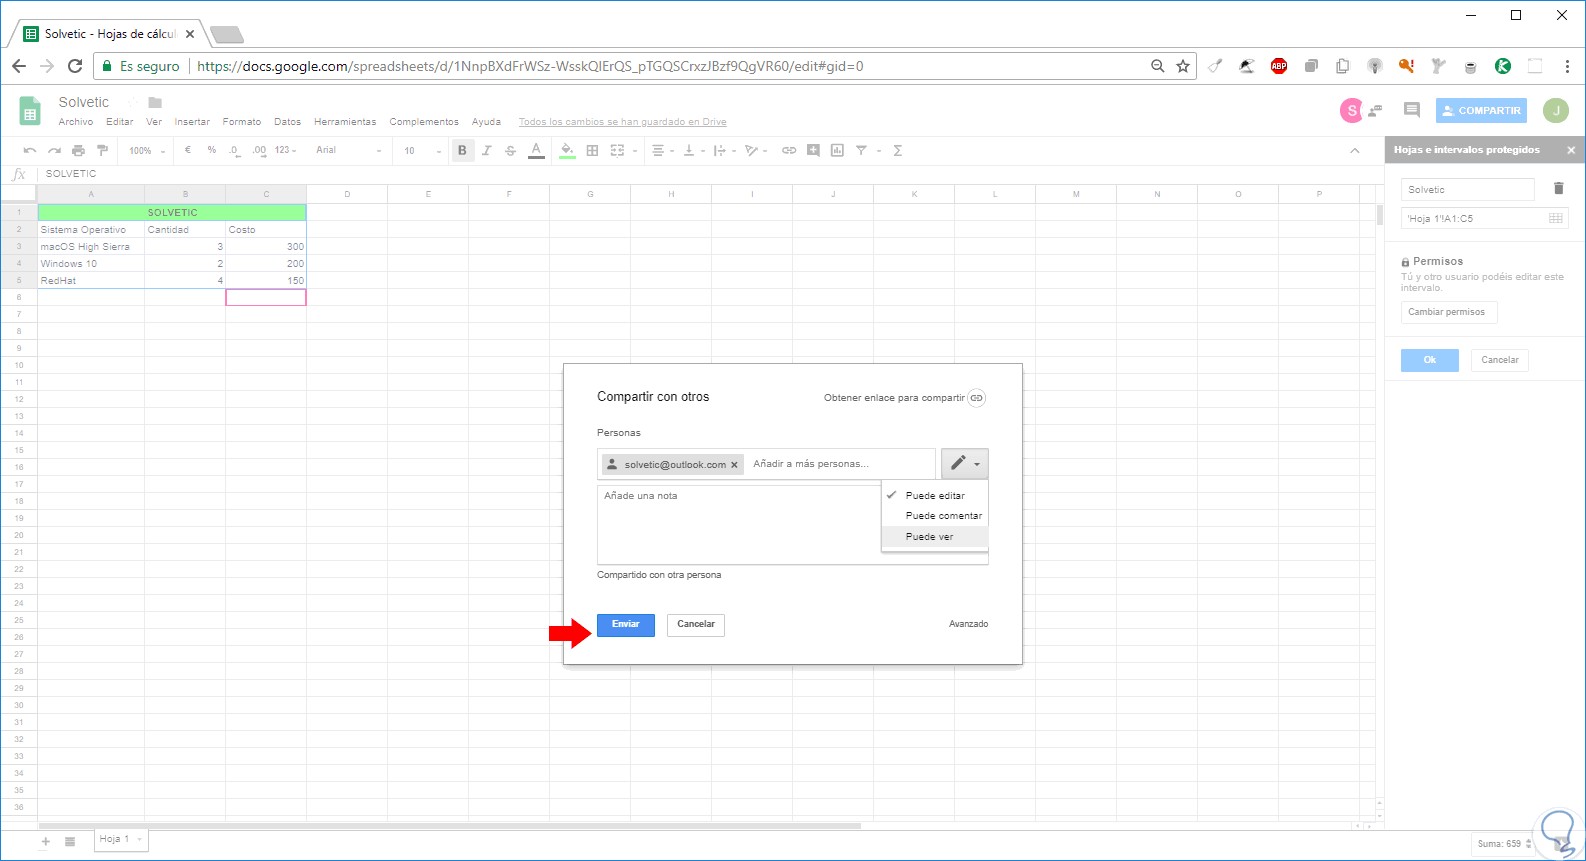Open the Insertar menu
1586x861 pixels.
coord(192,122)
